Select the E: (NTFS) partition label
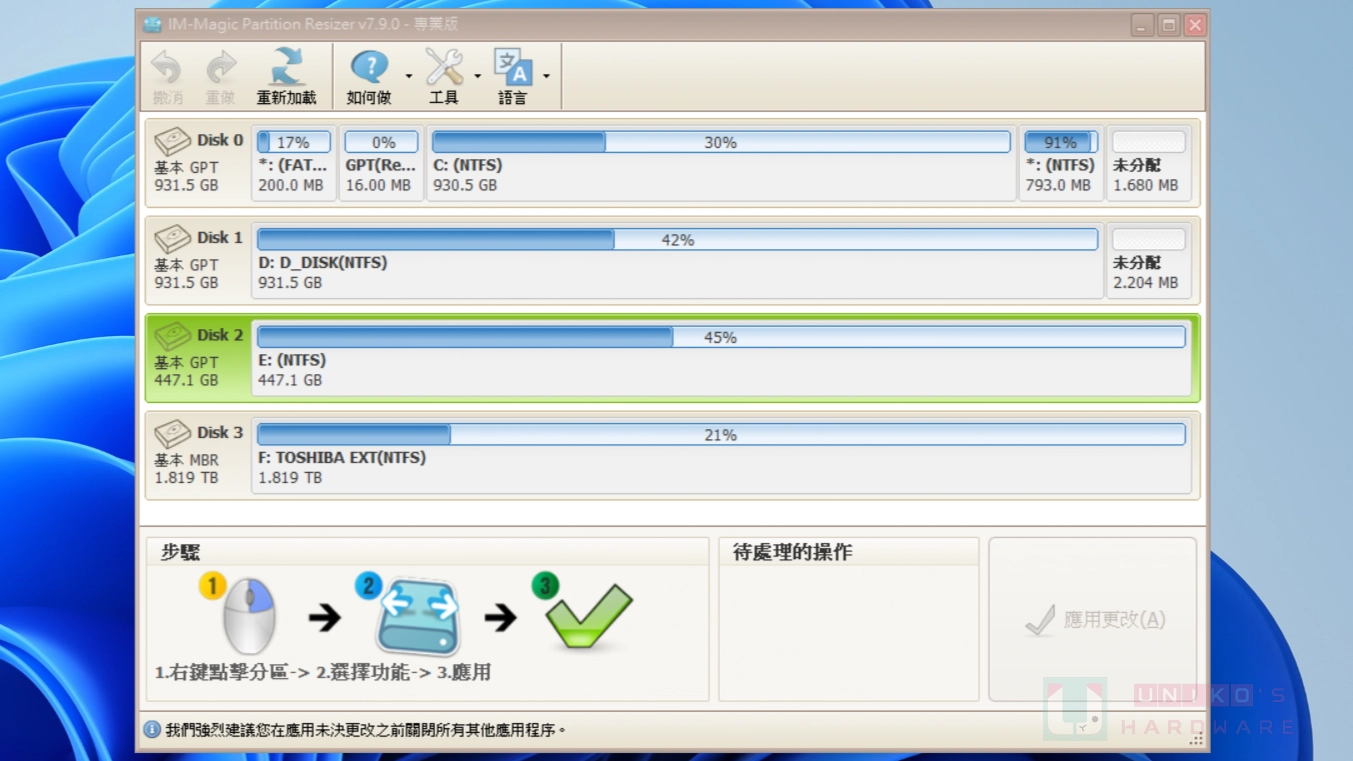This screenshot has height=761, width=1353. (292, 360)
